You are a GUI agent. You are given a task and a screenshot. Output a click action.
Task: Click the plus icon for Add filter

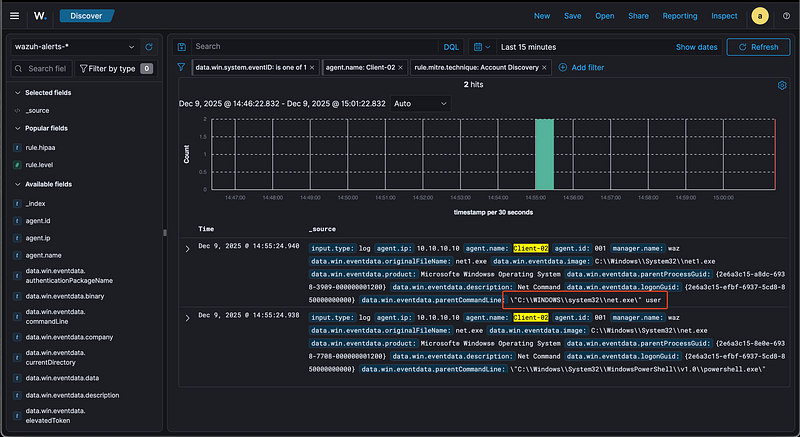[563, 67]
